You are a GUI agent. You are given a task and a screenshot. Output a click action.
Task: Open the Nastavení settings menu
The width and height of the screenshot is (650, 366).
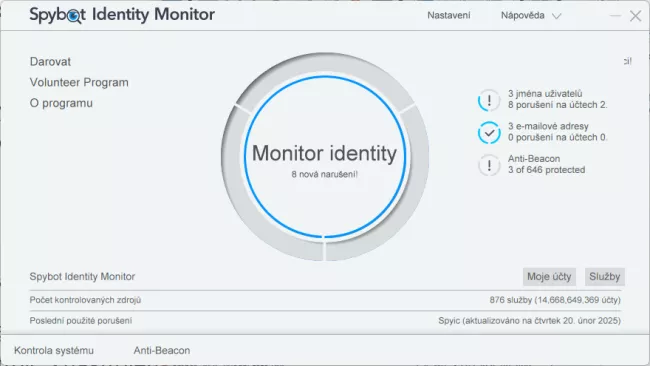click(449, 15)
